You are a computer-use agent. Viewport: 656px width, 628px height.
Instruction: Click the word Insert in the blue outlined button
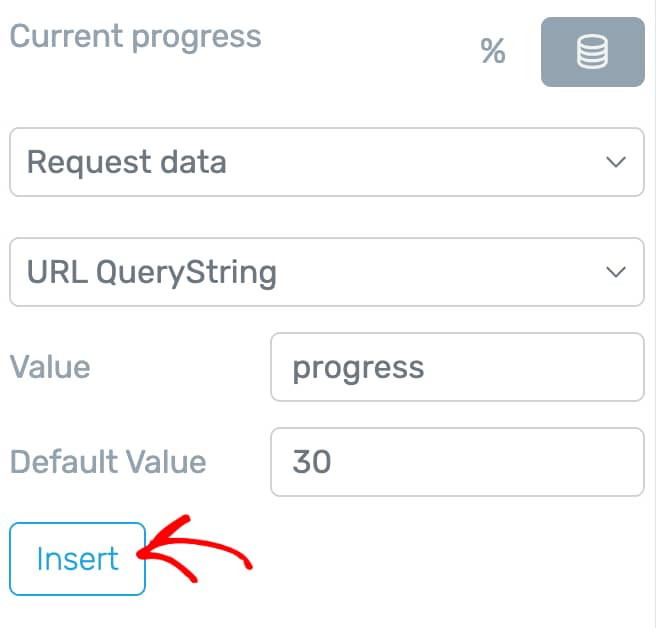point(77,559)
